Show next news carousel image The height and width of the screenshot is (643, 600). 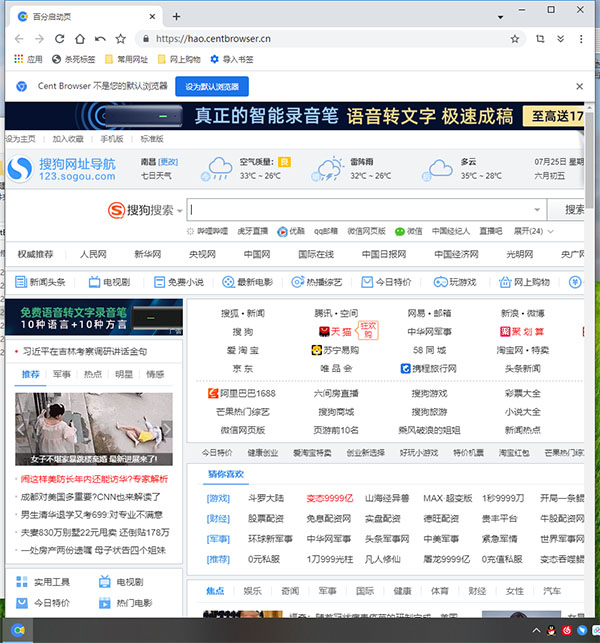click(x=167, y=429)
